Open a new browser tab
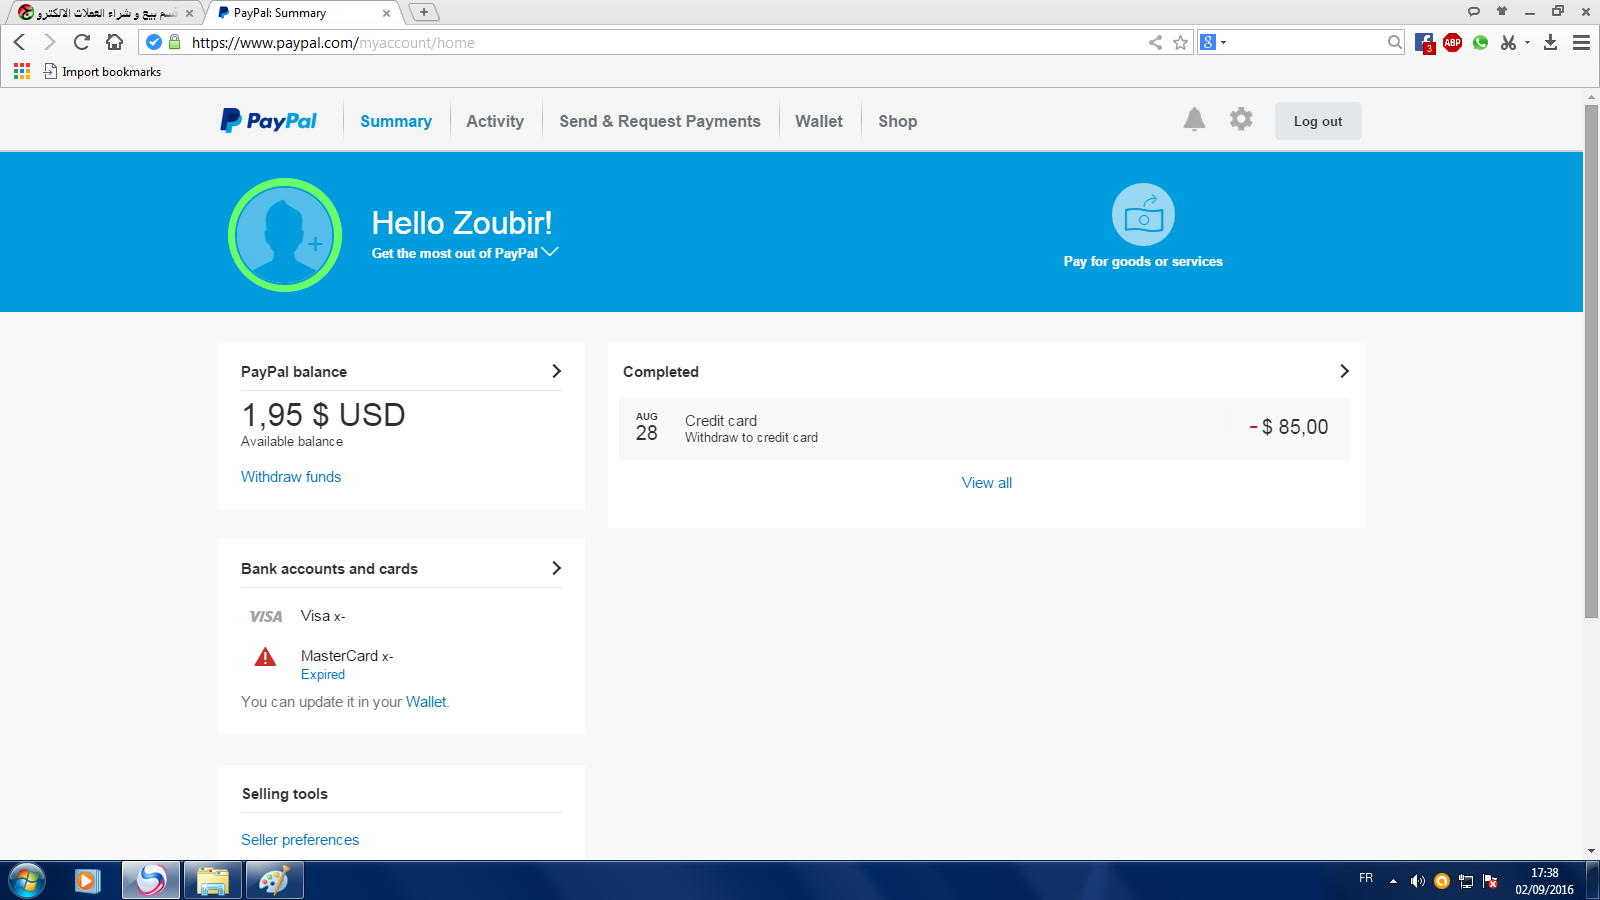Screen dimensions: 1600x900 [x=424, y=12]
